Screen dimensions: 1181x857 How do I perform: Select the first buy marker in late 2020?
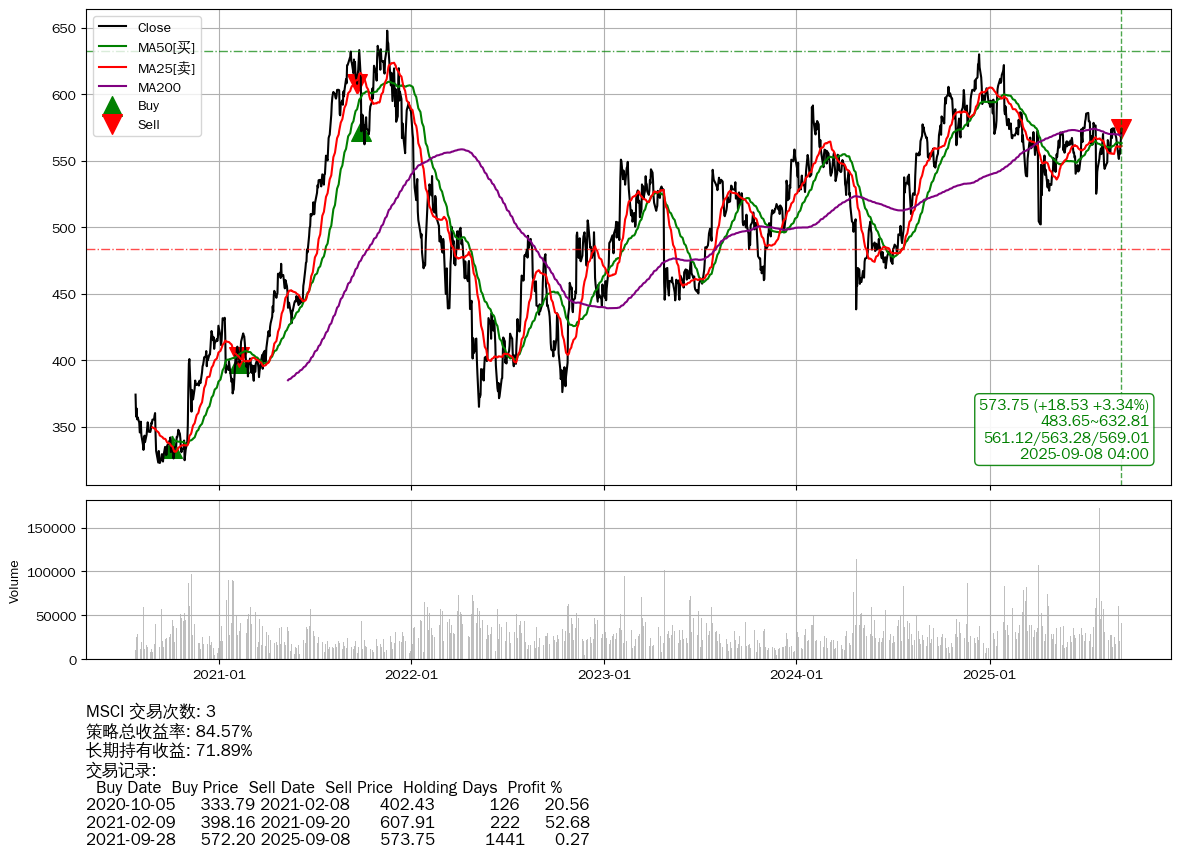pos(174,449)
